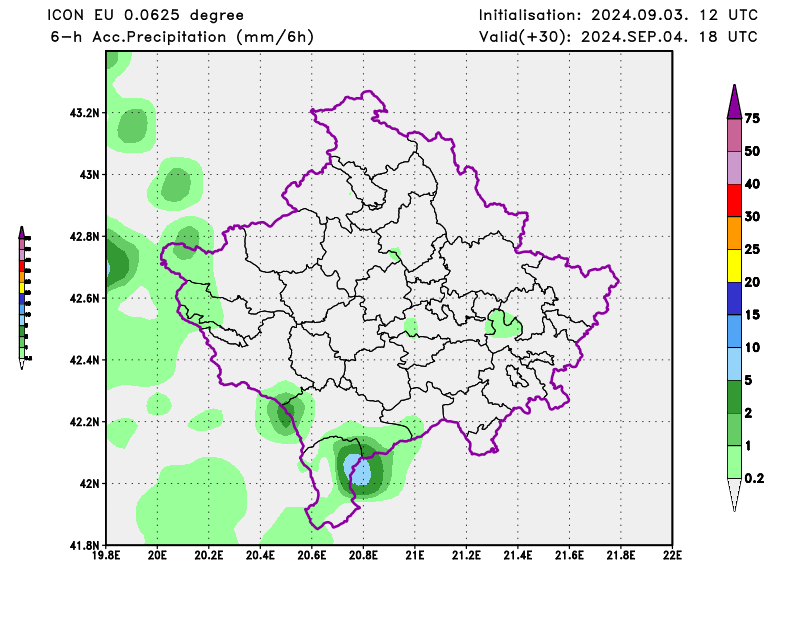The image size is (800, 618).
Task: Click the white arrow below 0.2 in legend
Action: 734,494
